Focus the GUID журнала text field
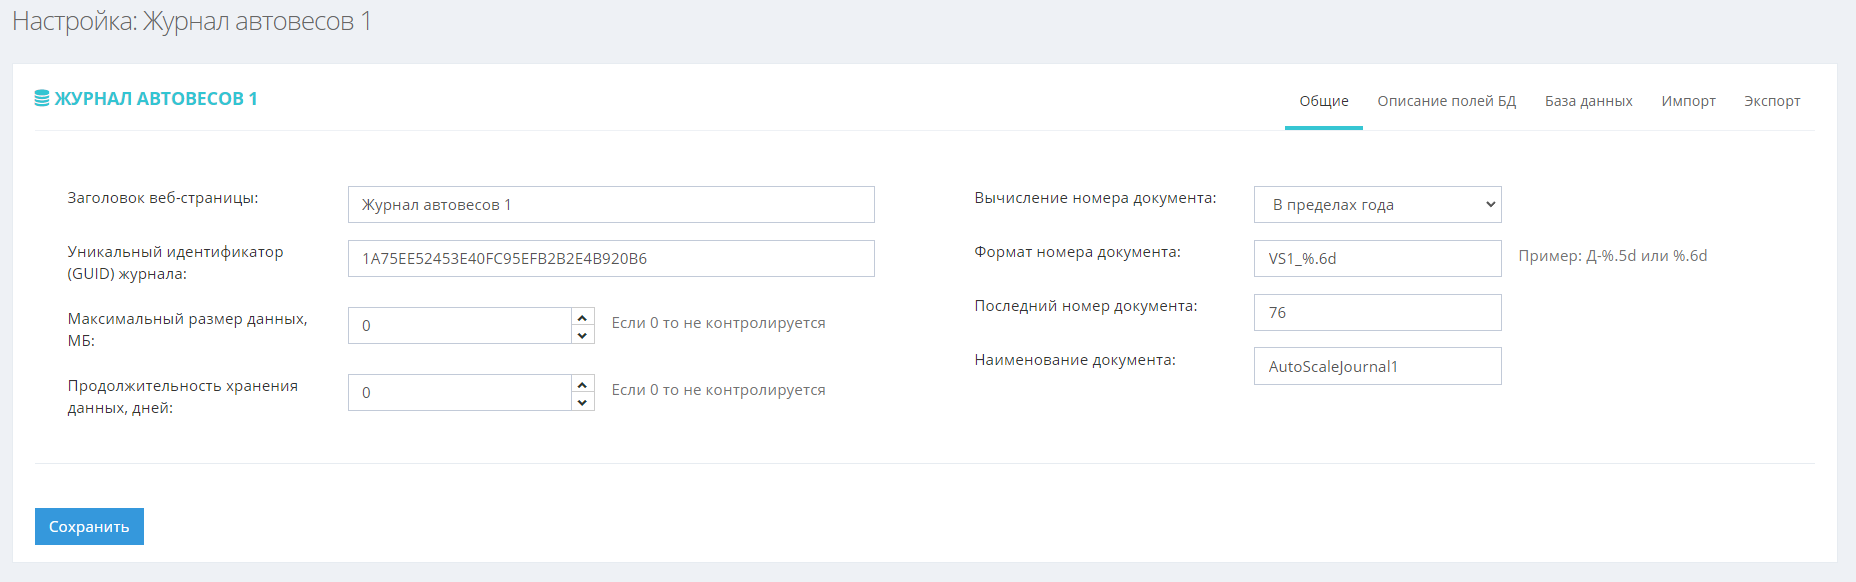 [610, 259]
